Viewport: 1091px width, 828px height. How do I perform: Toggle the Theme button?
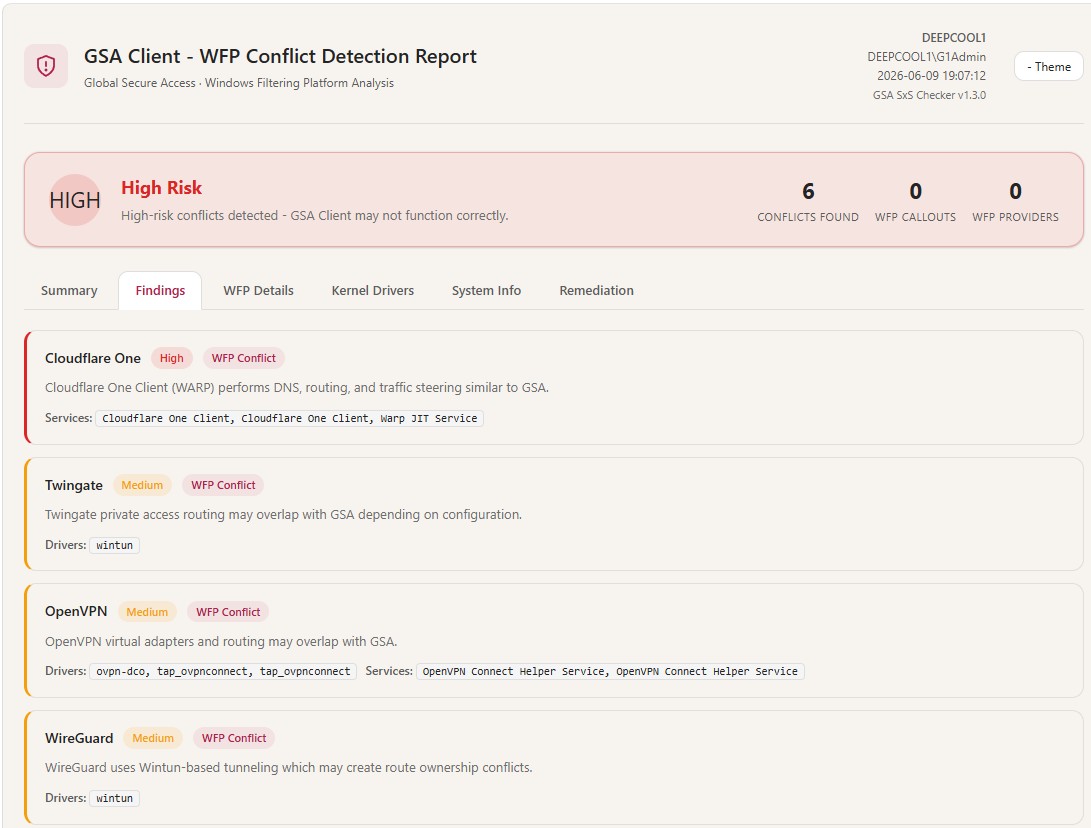(1049, 67)
